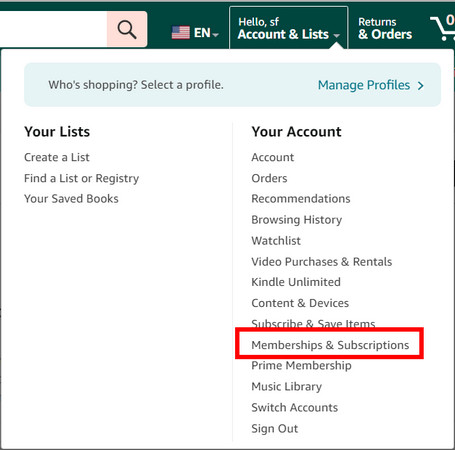Select Switch Accounts

pos(295,407)
